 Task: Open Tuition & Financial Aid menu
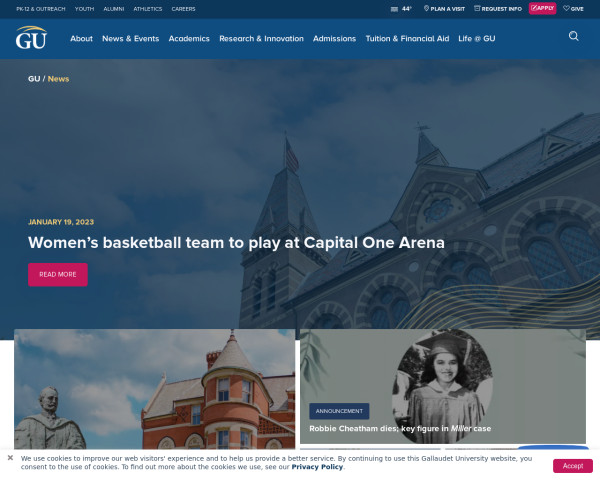[x=407, y=39]
